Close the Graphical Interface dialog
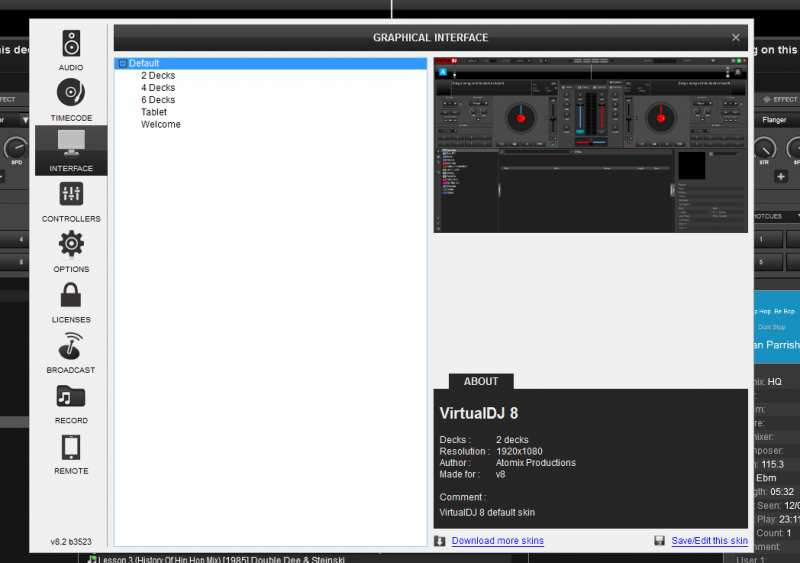Image resolution: width=800 pixels, height=563 pixels. click(735, 37)
